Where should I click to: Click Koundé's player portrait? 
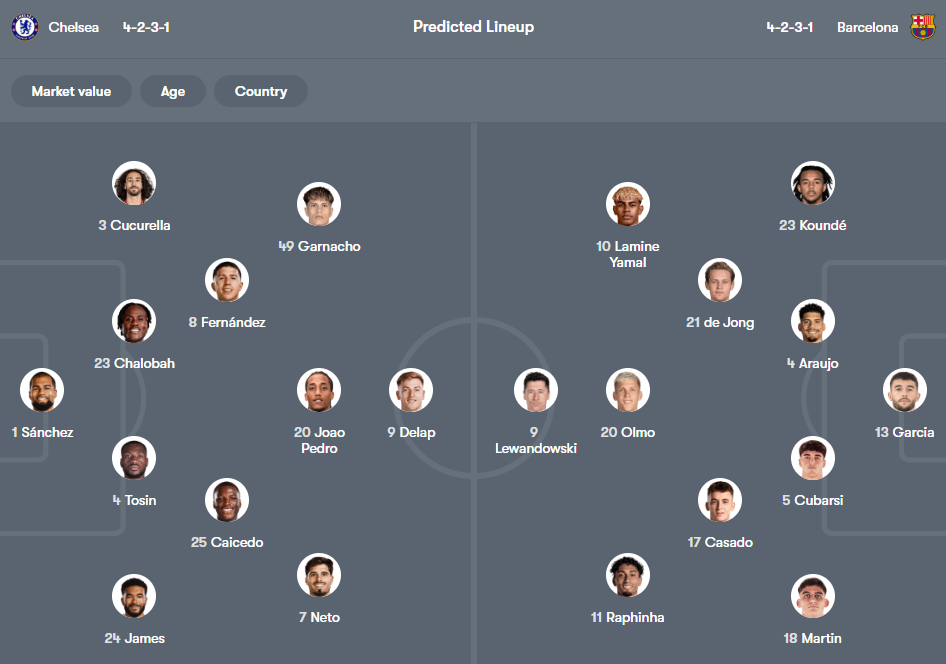point(813,183)
